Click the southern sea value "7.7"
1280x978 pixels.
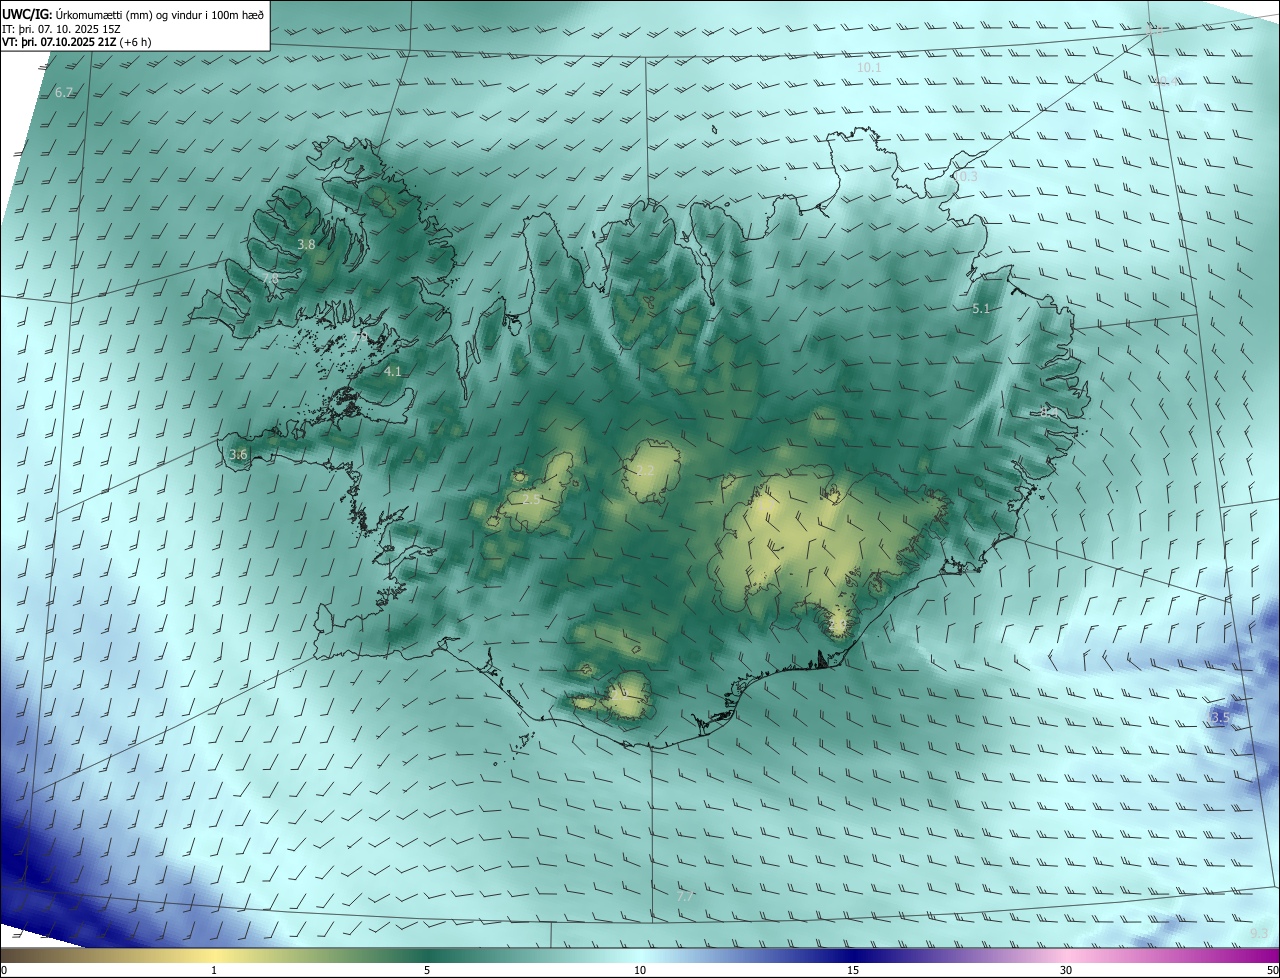pyautogui.click(x=685, y=896)
